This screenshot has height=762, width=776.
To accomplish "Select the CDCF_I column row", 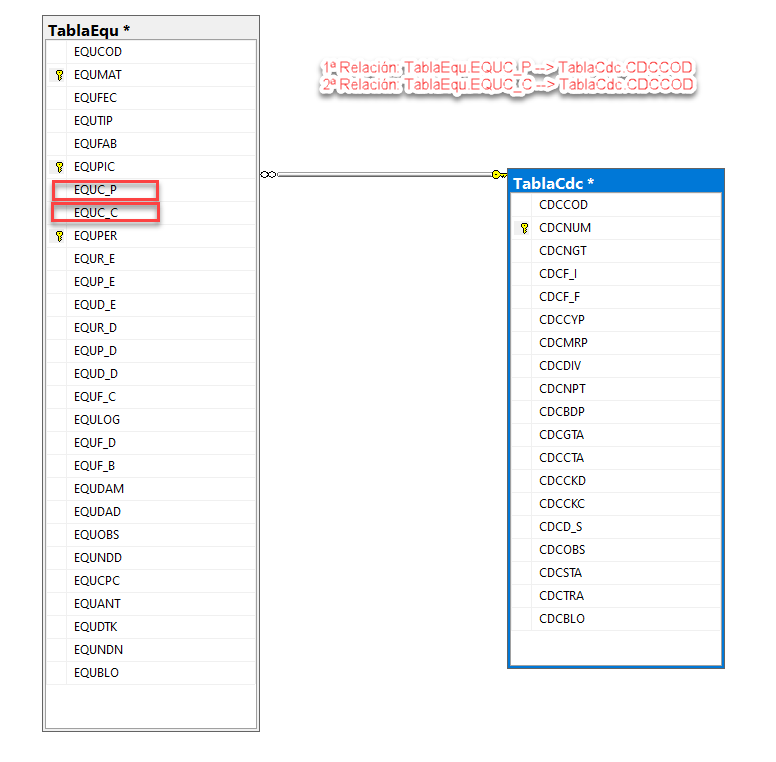I will [x=616, y=274].
